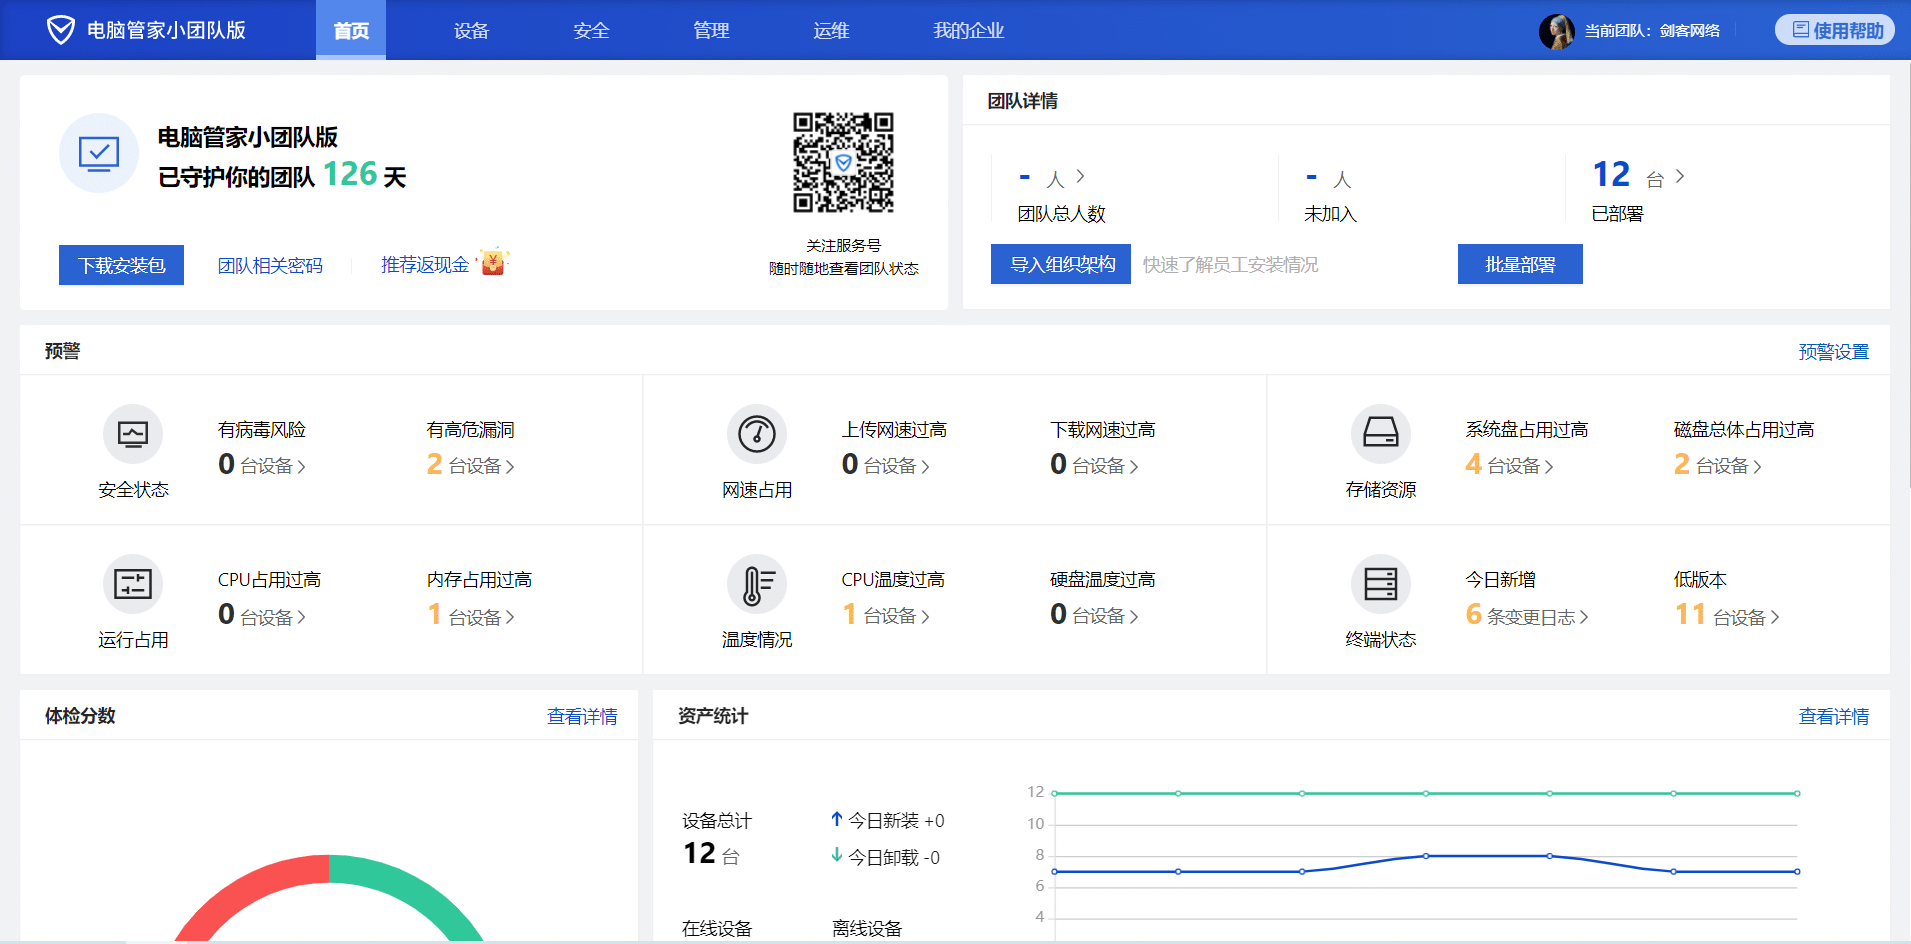This screenshot has height=944, width=1911.
Task: Open 使用帮助 help button
Action: 1835,30
